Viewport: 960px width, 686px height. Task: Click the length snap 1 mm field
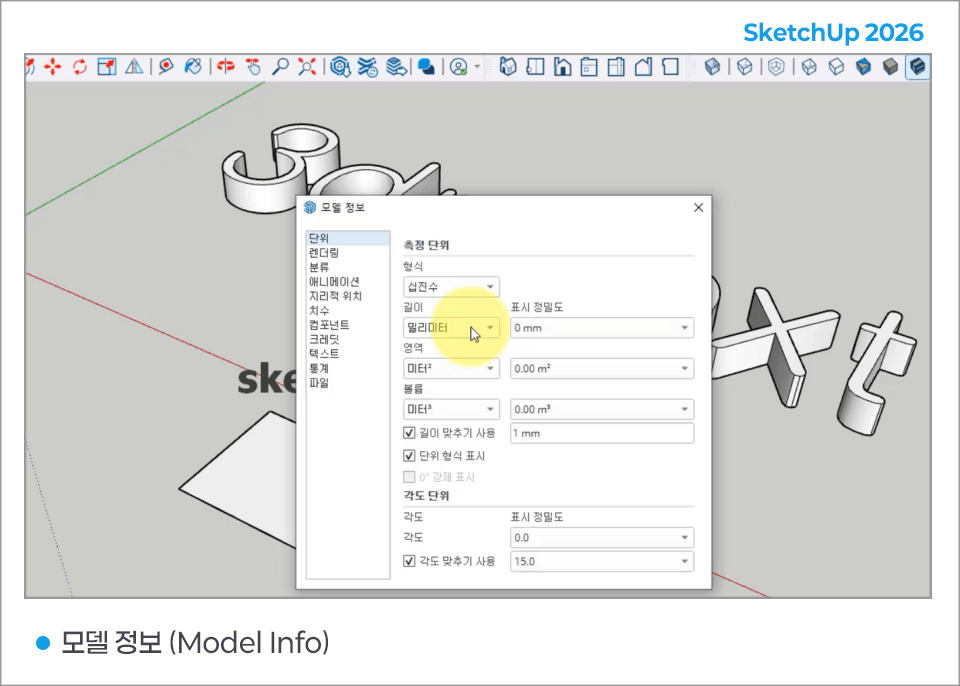[x=602, y=433]
